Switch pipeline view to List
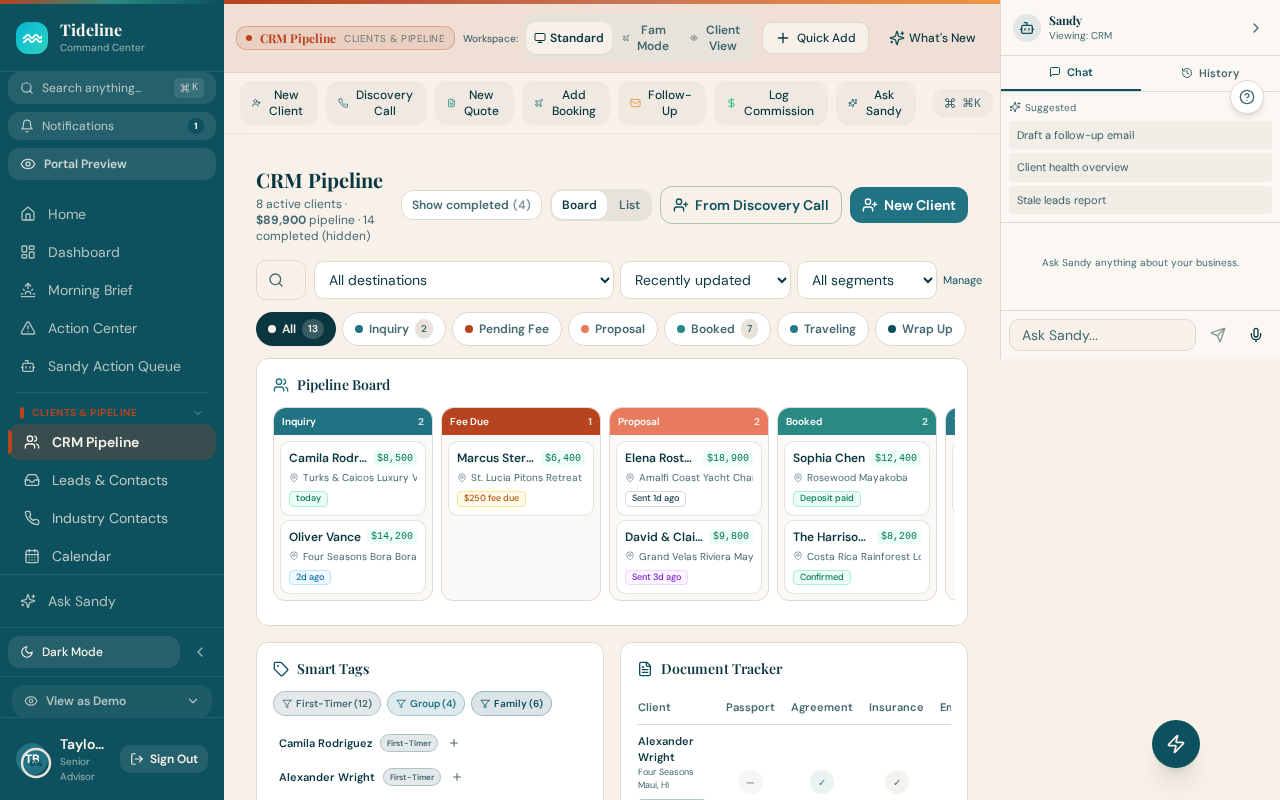1280x800 pixels. [629, 205]
